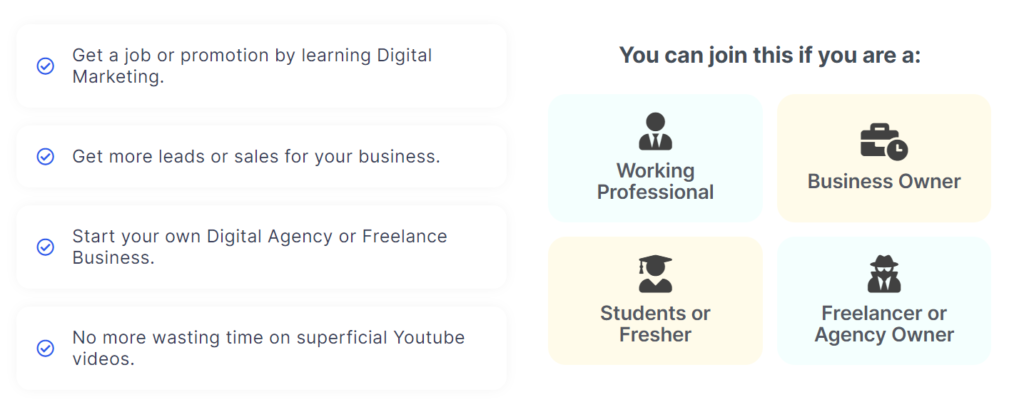
Task: Click the 'Get more leads or sales' box
Action: 262,157
